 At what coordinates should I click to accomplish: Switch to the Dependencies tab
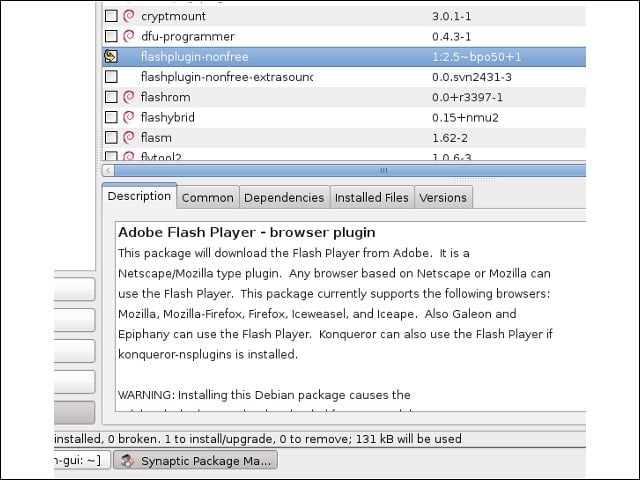(x=284, y=198)
